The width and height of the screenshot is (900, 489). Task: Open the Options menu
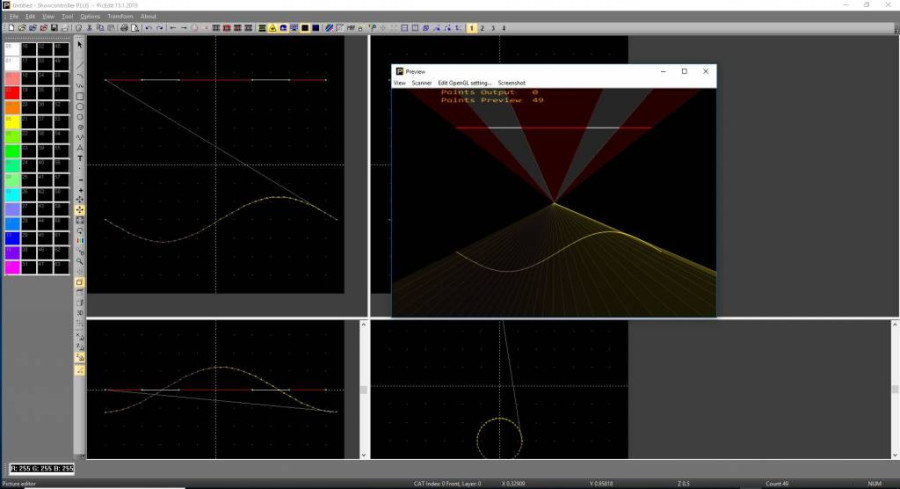click(x=90, y=17)
